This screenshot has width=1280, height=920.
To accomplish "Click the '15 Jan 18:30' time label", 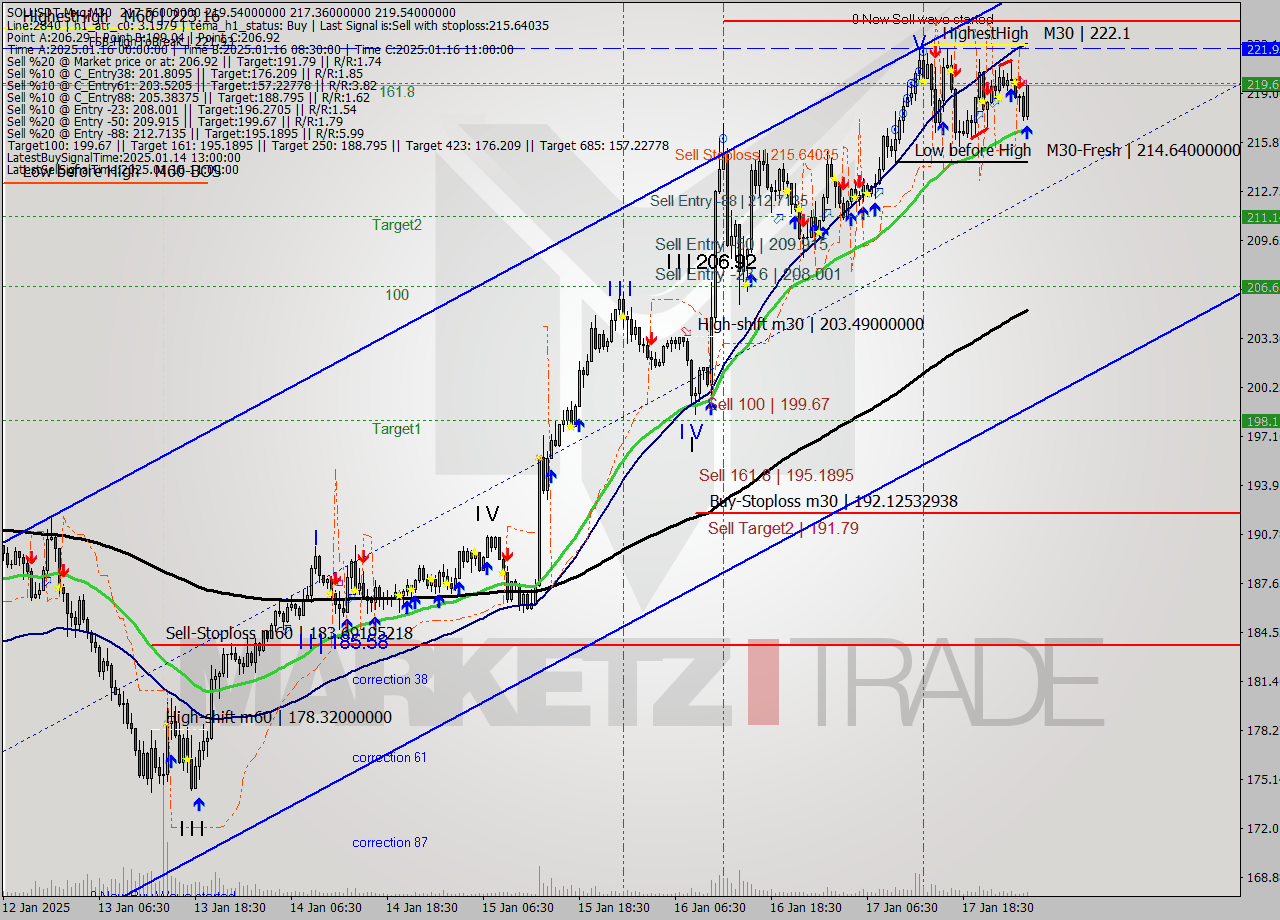I will point(613,908).
